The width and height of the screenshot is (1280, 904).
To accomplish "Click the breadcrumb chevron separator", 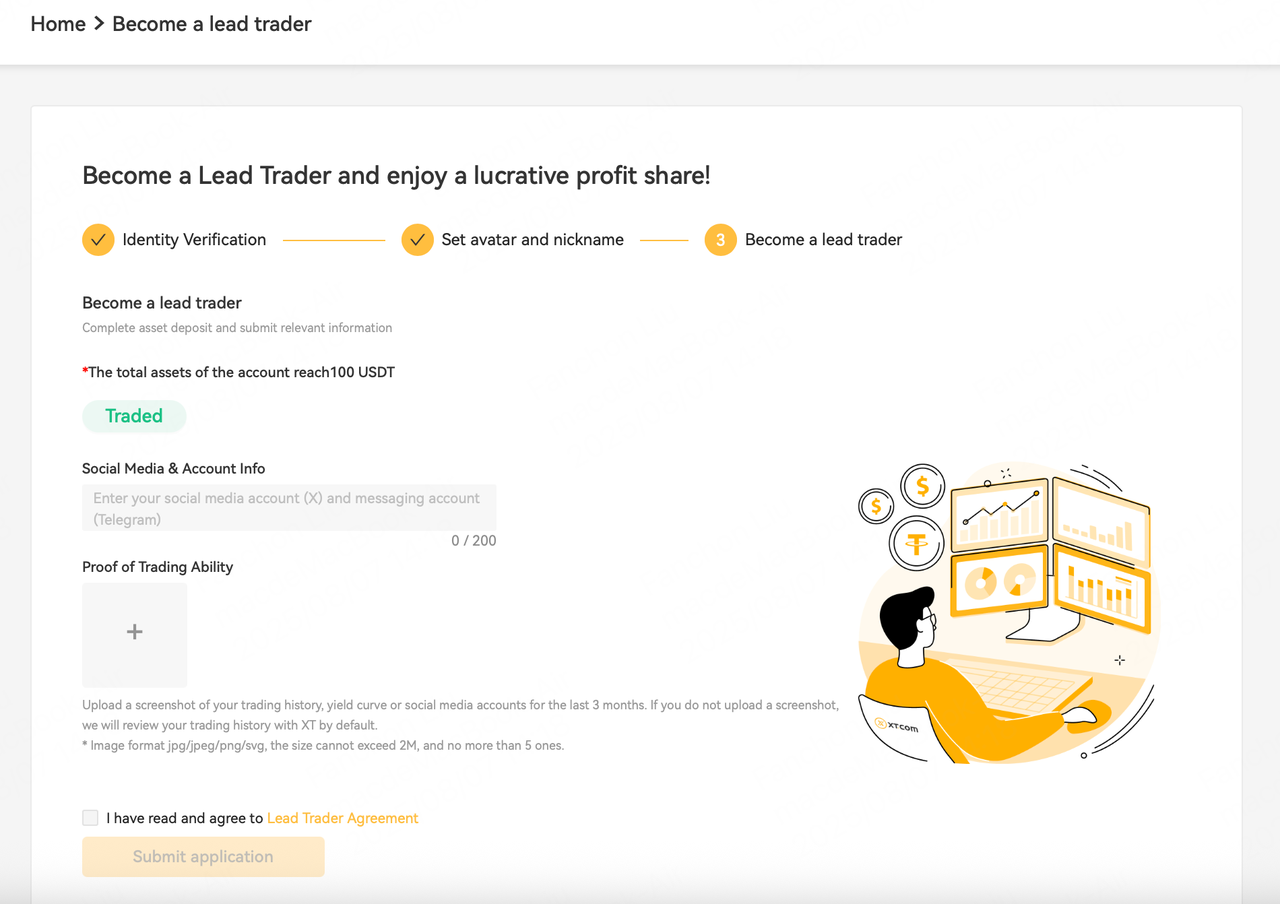I will pyautogui.click(x=99, y=24).
